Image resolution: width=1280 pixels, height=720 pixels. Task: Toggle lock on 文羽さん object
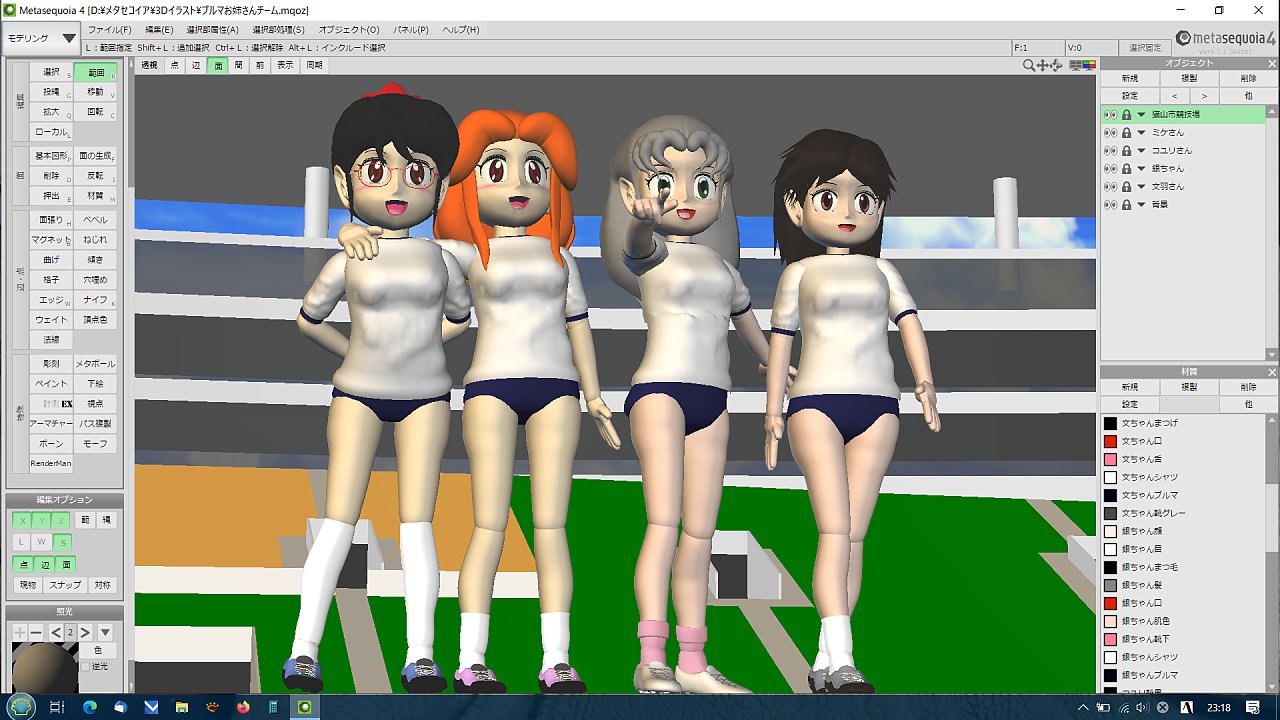pos(1126,187)
